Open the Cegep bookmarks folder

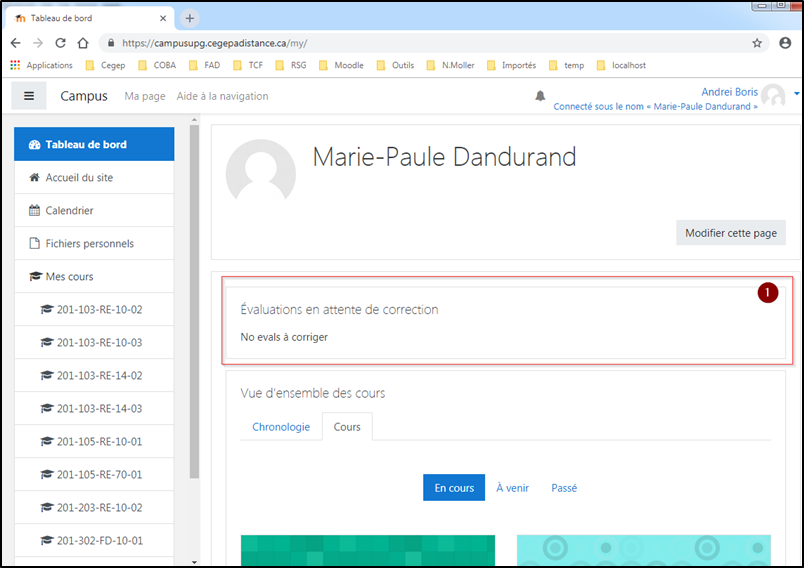105,65
